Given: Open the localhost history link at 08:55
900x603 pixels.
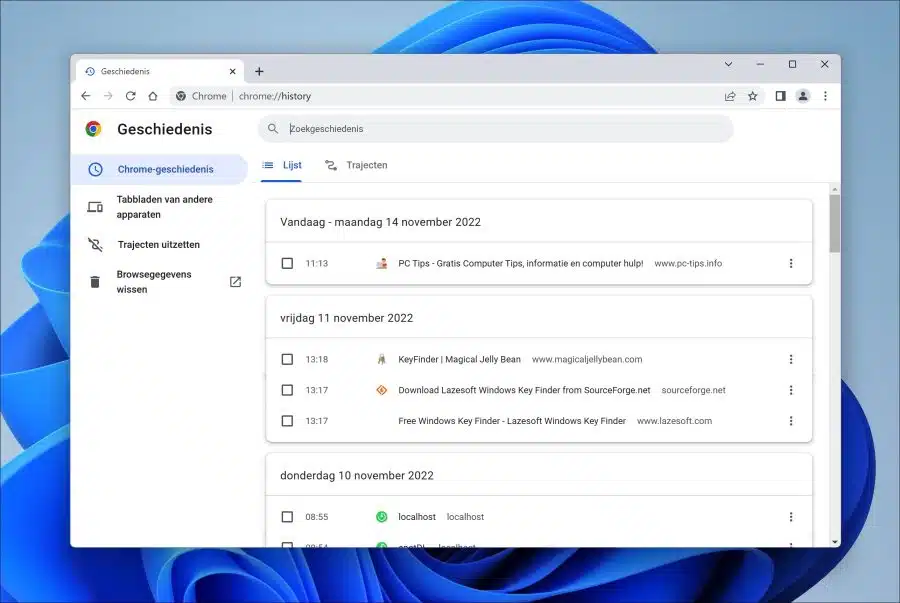Looking at the screenshot, I should click(417, 517).
